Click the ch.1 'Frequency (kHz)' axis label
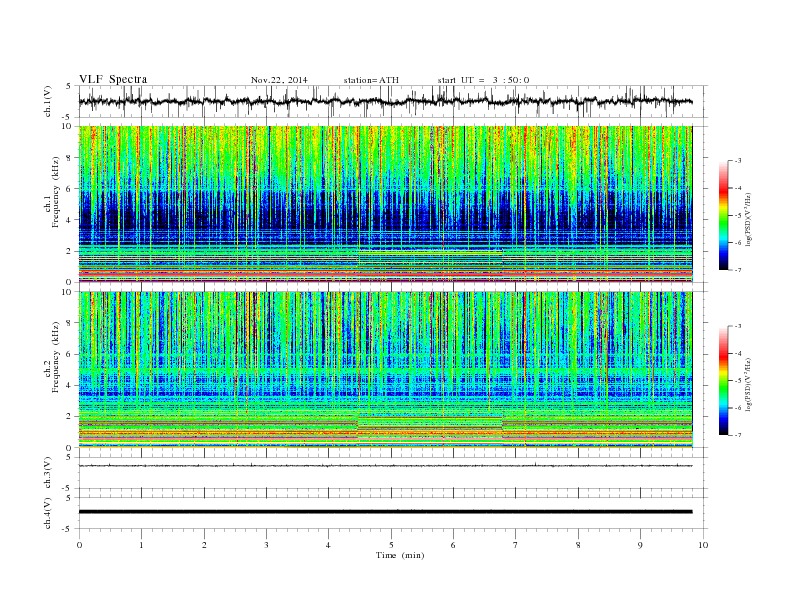 pos(56,192)
